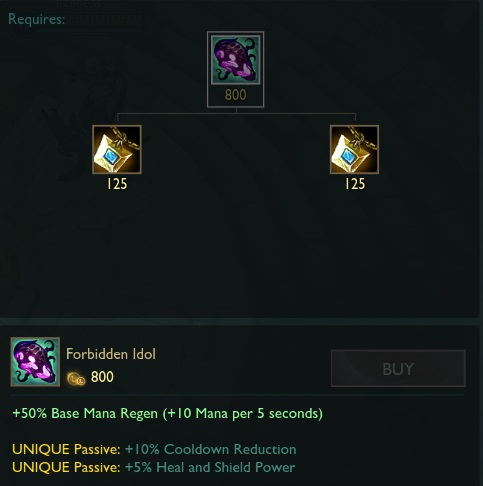Click the +5% Heal and Shield Power text
Screen dimensions: 483x486
[x=210, y=467]
